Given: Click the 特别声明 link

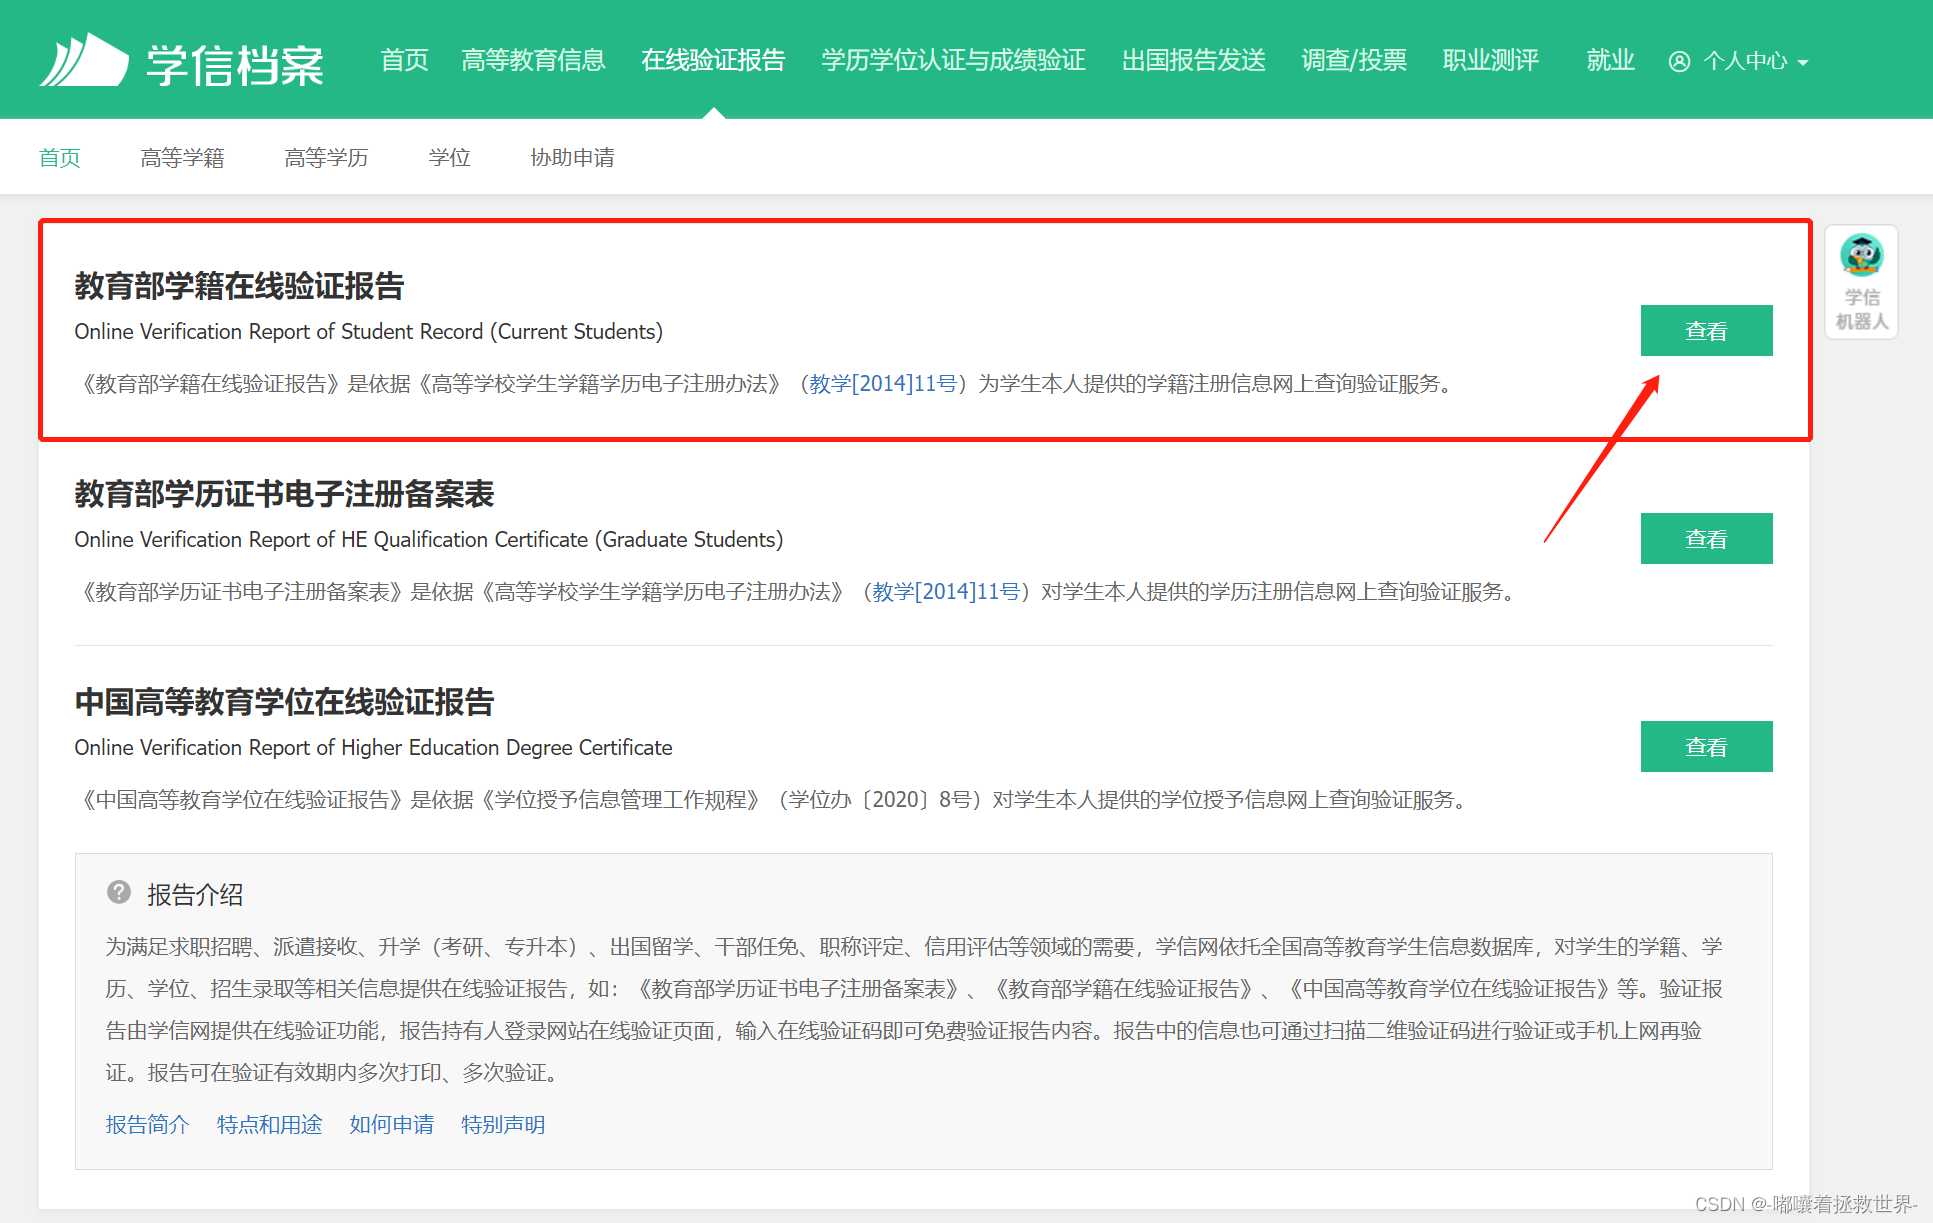Looking at the screenshot, I should click(503, 1125).
